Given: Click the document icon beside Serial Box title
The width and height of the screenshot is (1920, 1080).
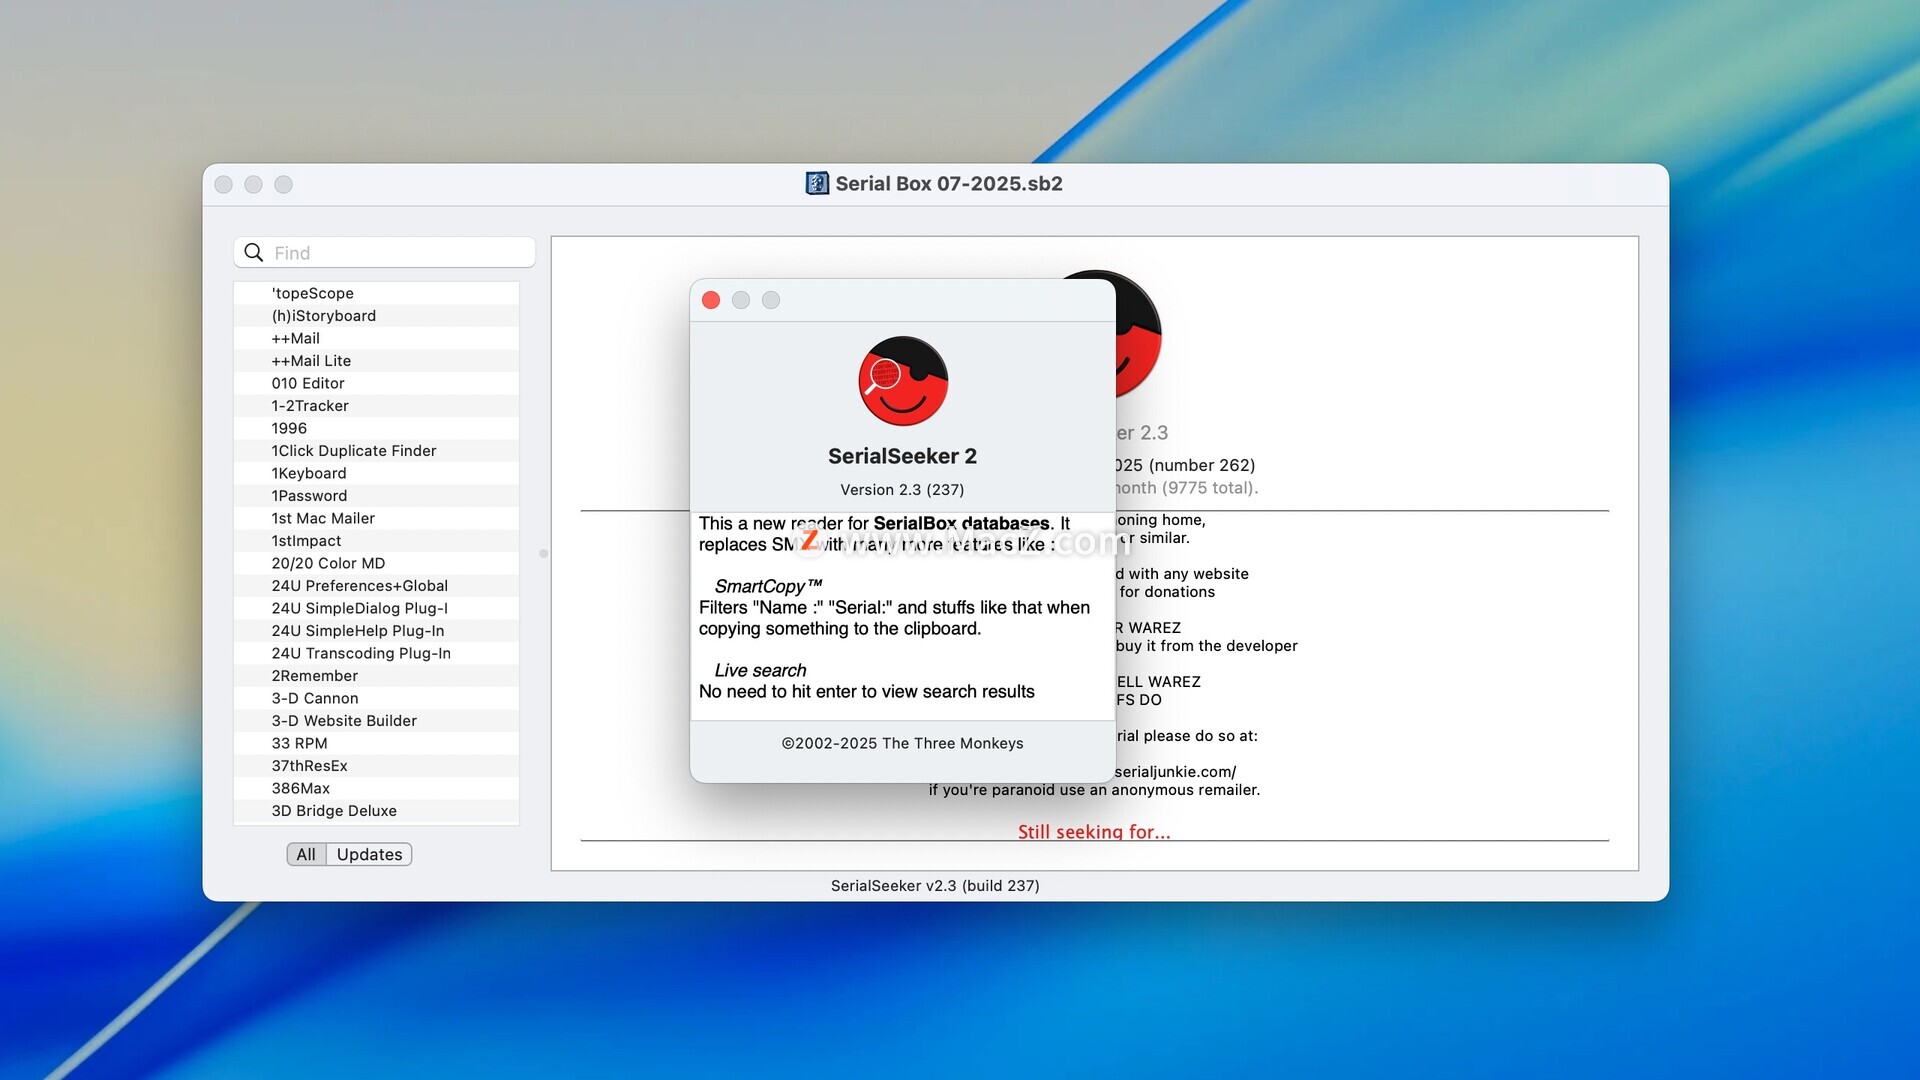Looking at the screenshot, I should pos(817,183).
